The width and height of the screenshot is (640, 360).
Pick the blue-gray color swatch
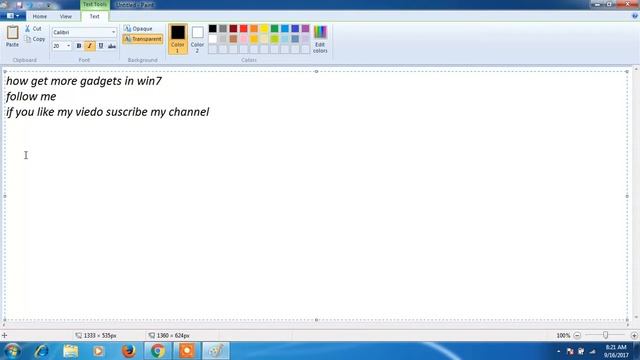coord(295,39)
